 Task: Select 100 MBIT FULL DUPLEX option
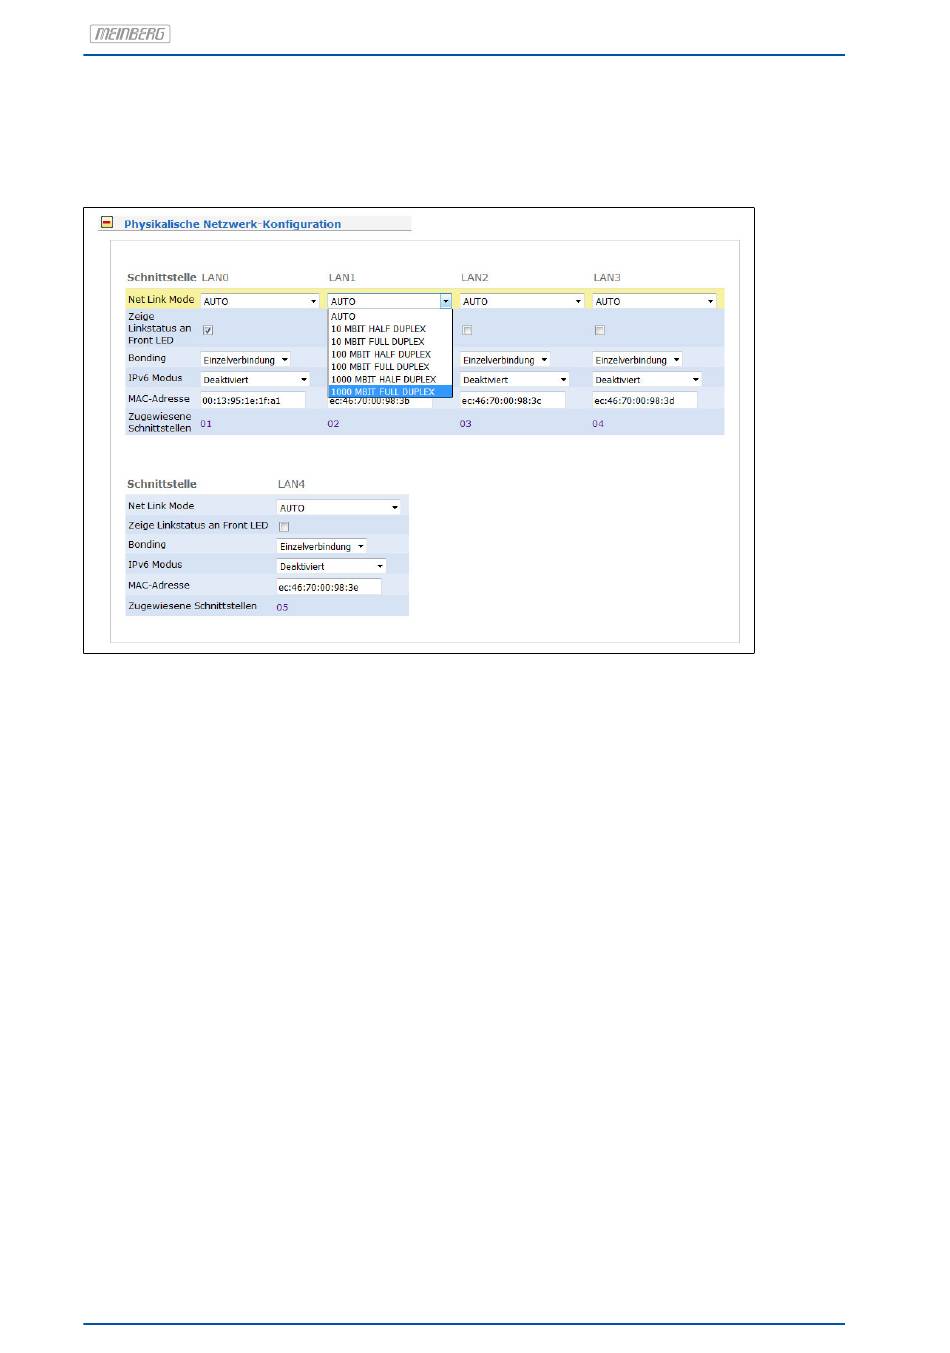coord(390,366)
